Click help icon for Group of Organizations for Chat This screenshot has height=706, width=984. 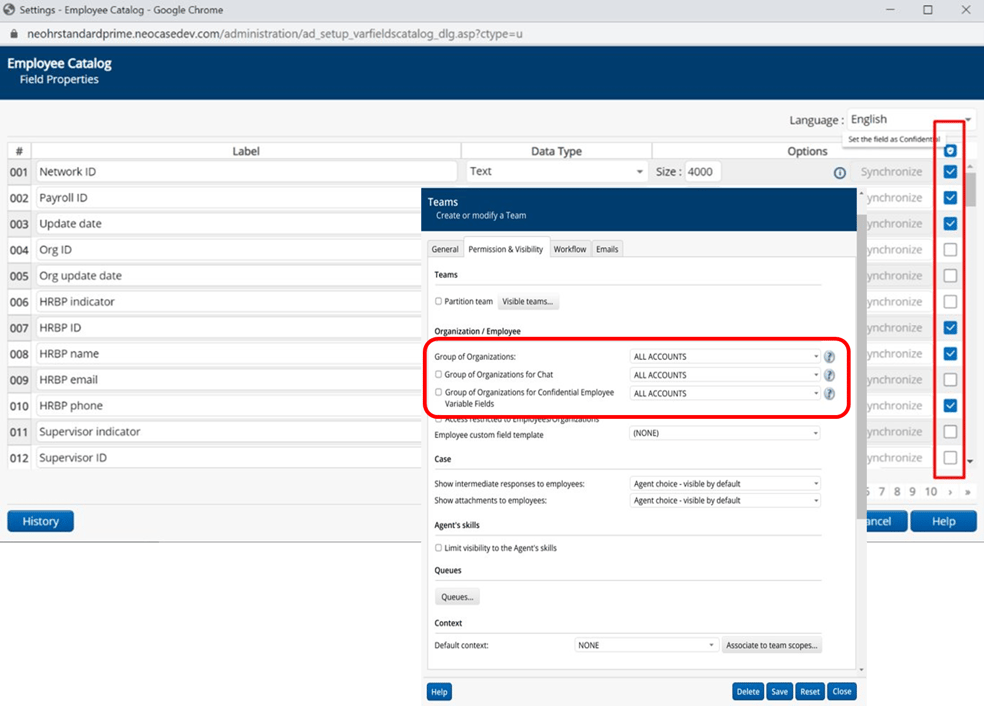829,374
